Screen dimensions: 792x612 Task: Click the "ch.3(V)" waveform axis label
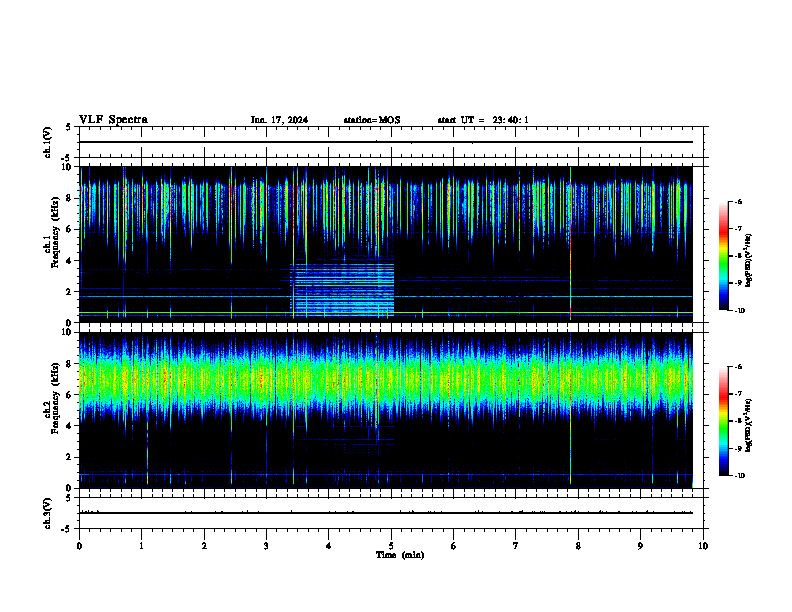click(x=48, y=513)
